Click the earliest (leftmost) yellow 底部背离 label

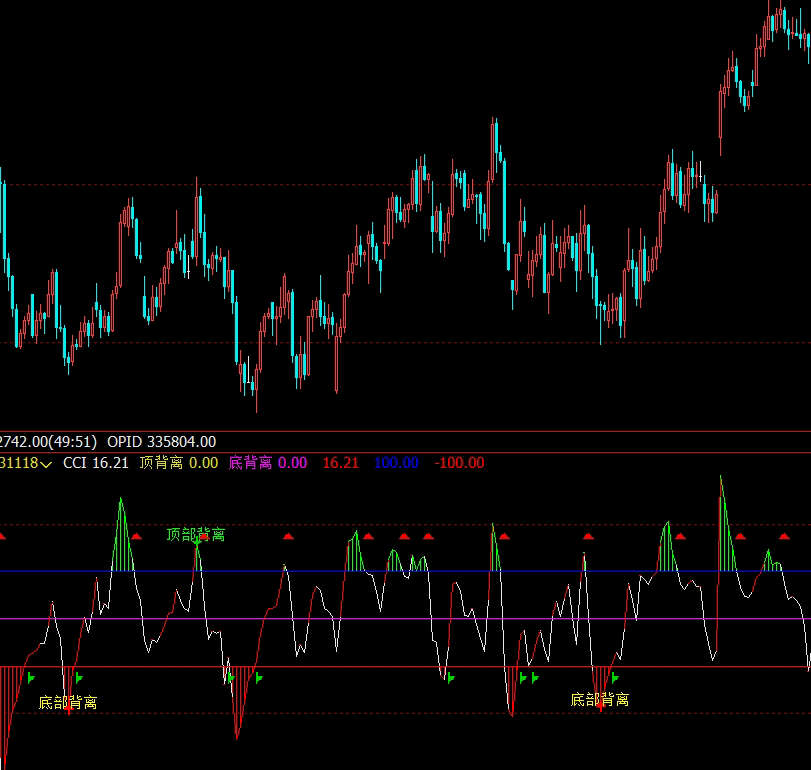coord(68,702)
